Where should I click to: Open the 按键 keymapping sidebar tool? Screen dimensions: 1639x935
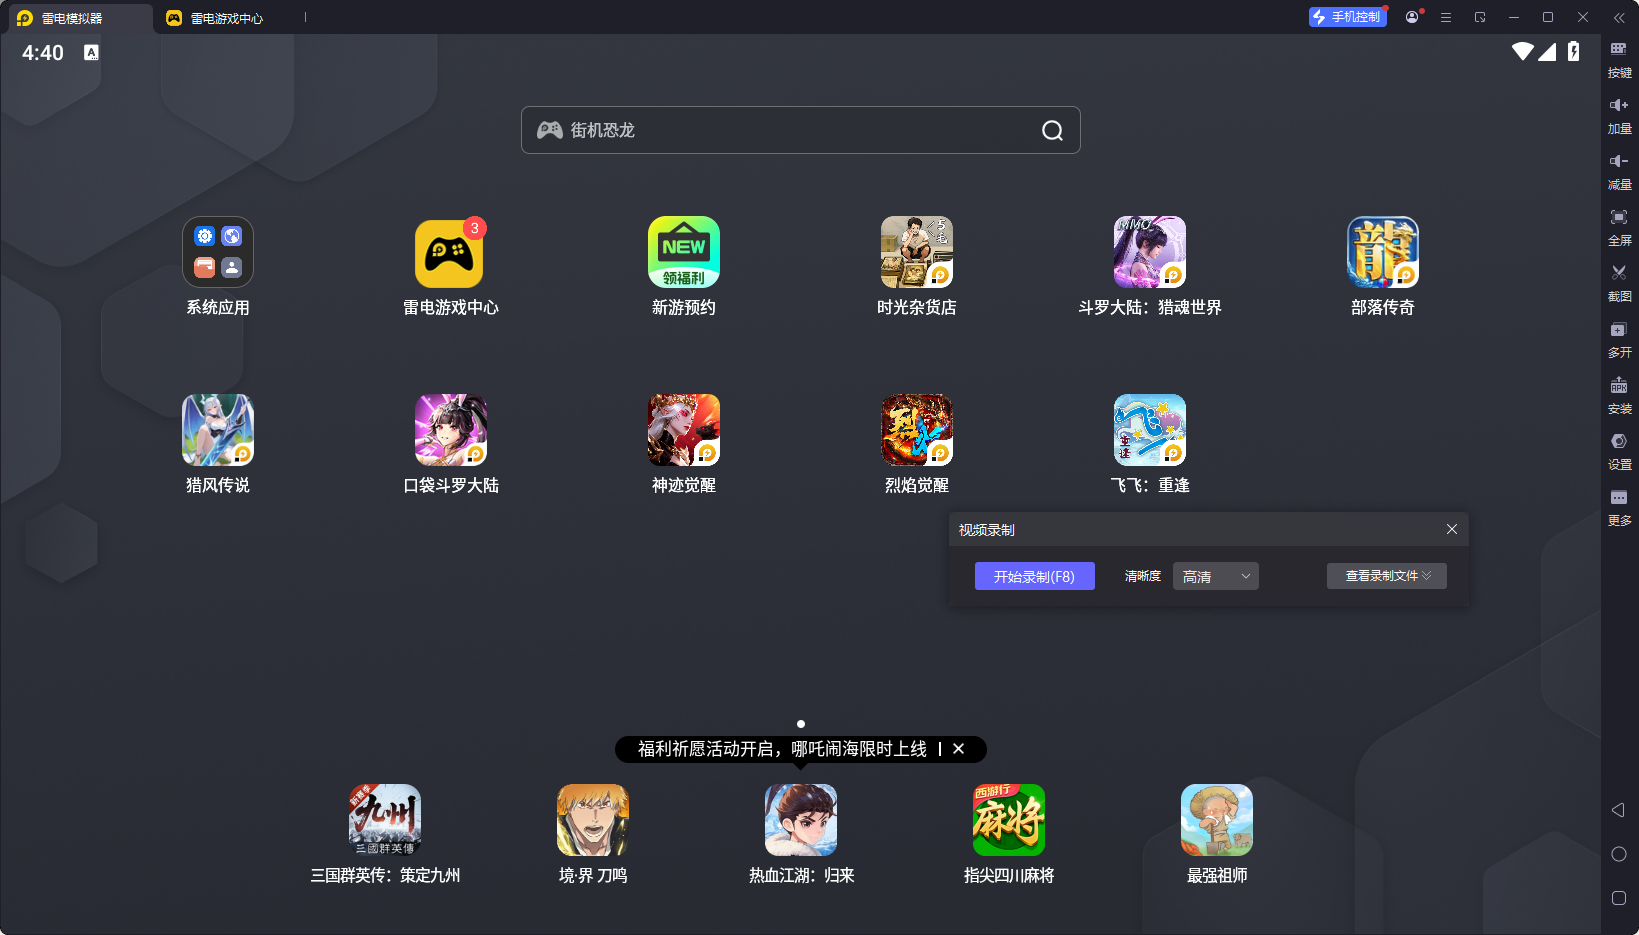[x=1619, y=59]
